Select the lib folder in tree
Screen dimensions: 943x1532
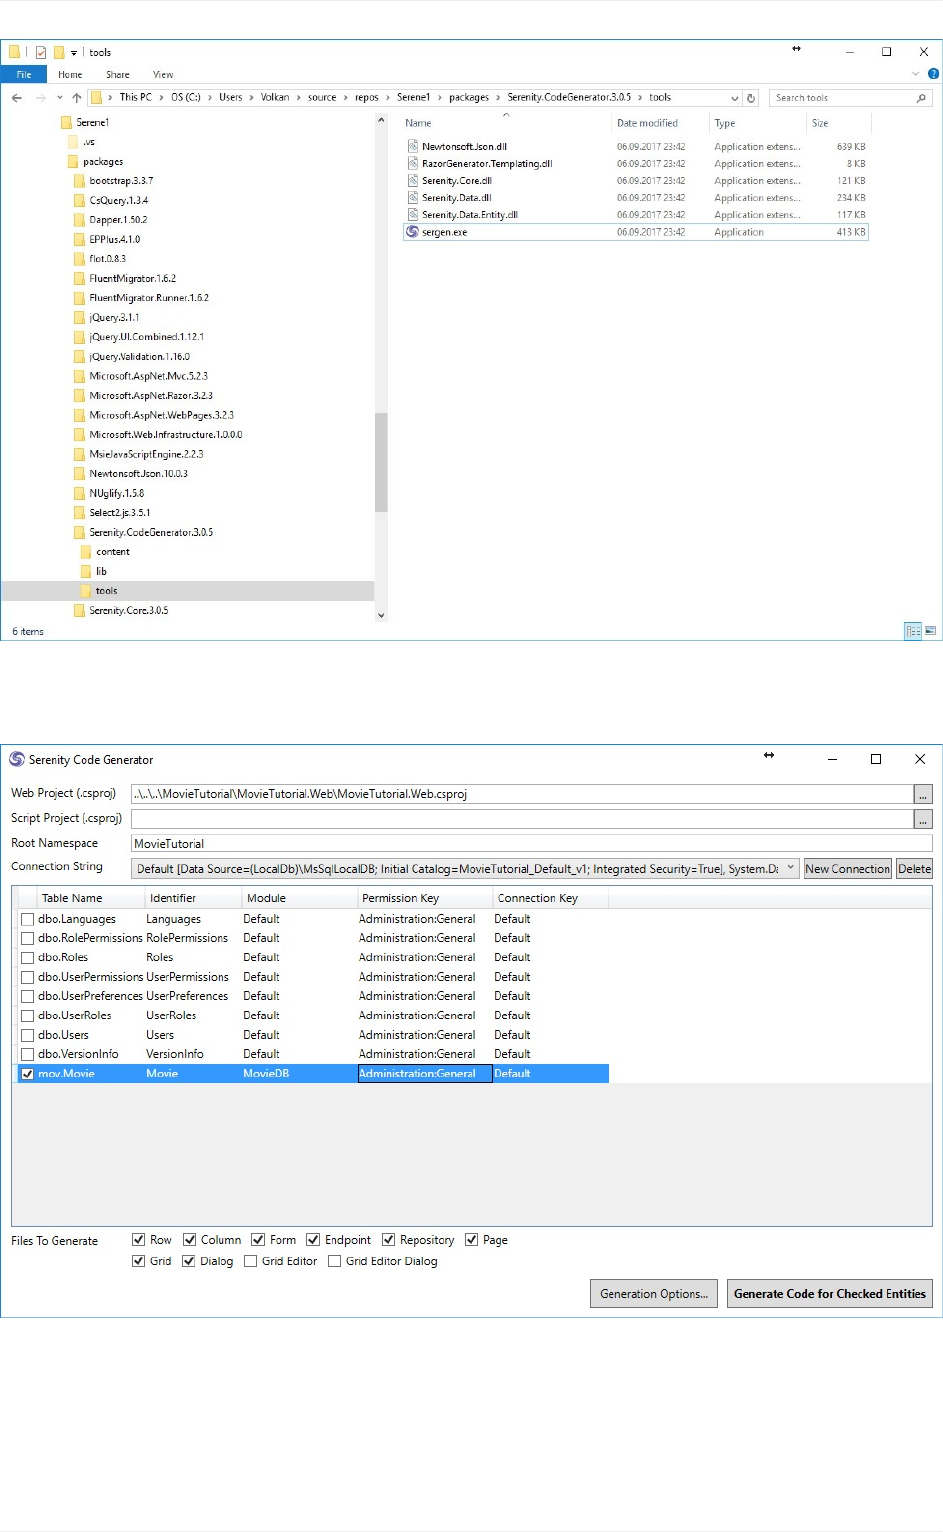pyautogui.click(x=100, y=571)
